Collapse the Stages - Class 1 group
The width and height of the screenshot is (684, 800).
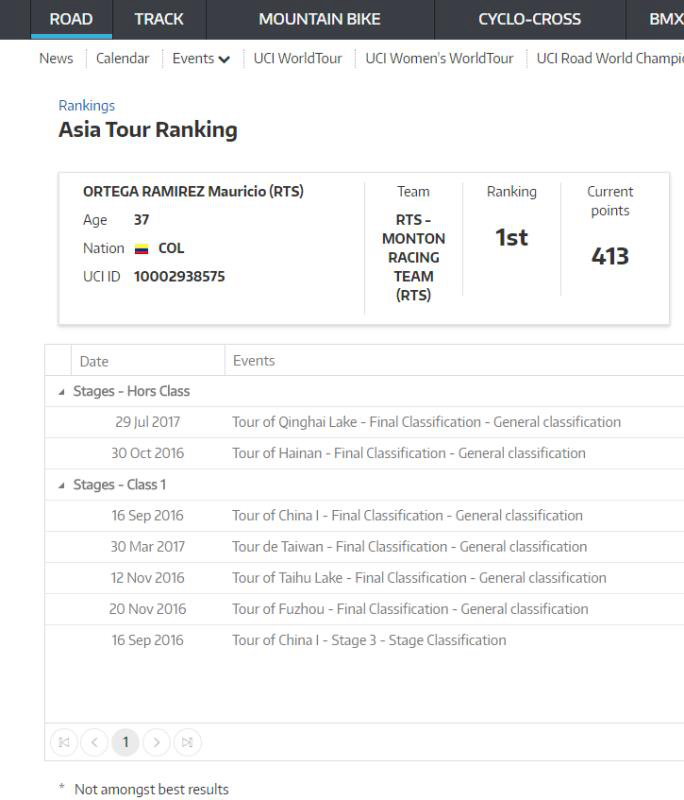coord(63,486)
